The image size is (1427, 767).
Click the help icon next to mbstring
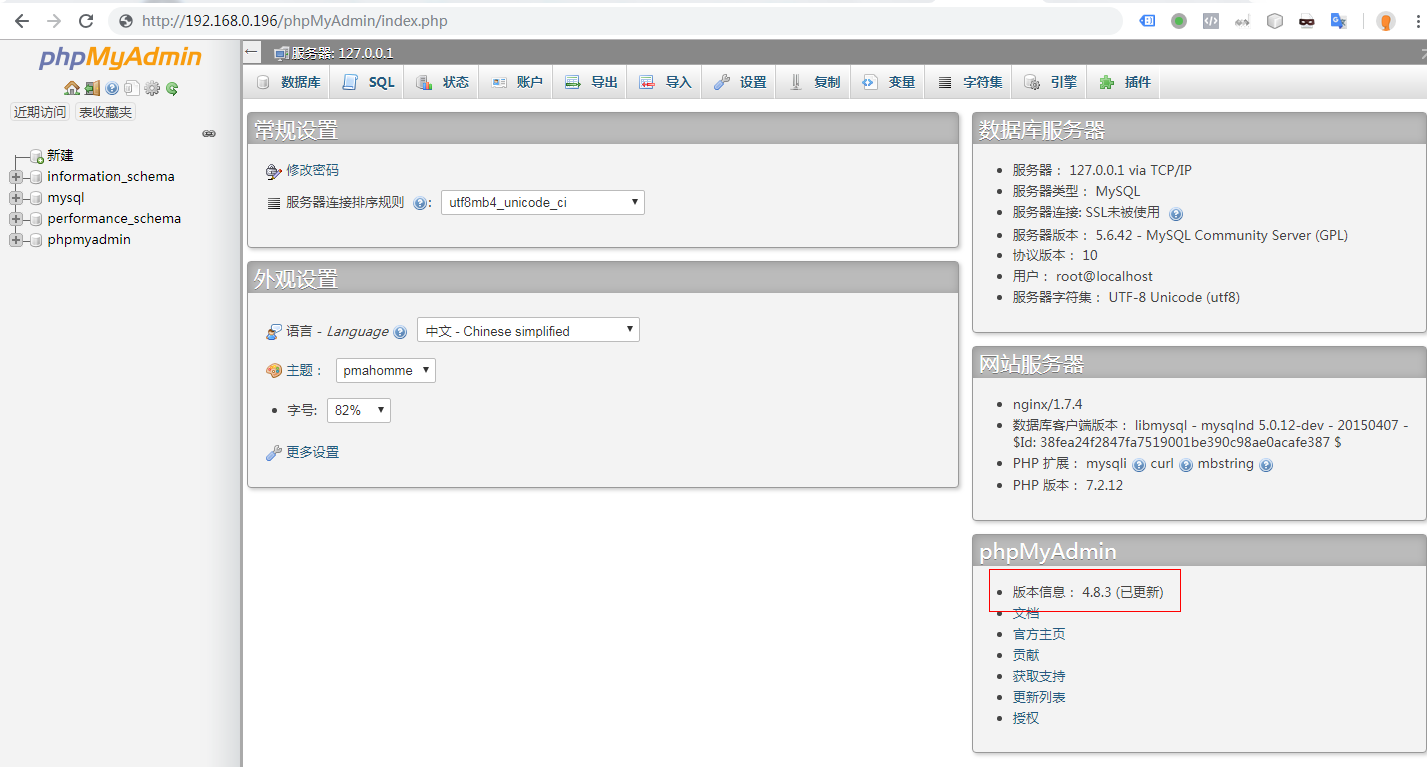pyautogui.click(x=1266, y=465)
